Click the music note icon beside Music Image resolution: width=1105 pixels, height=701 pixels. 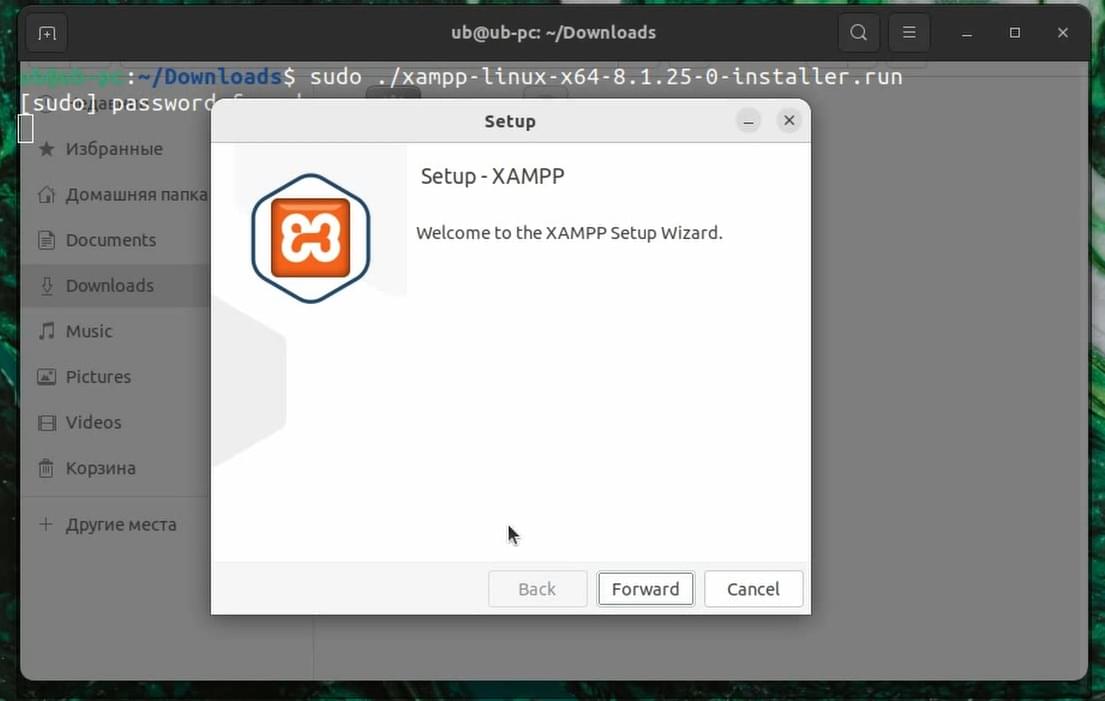pyautogui.click(x=47, y=331)
